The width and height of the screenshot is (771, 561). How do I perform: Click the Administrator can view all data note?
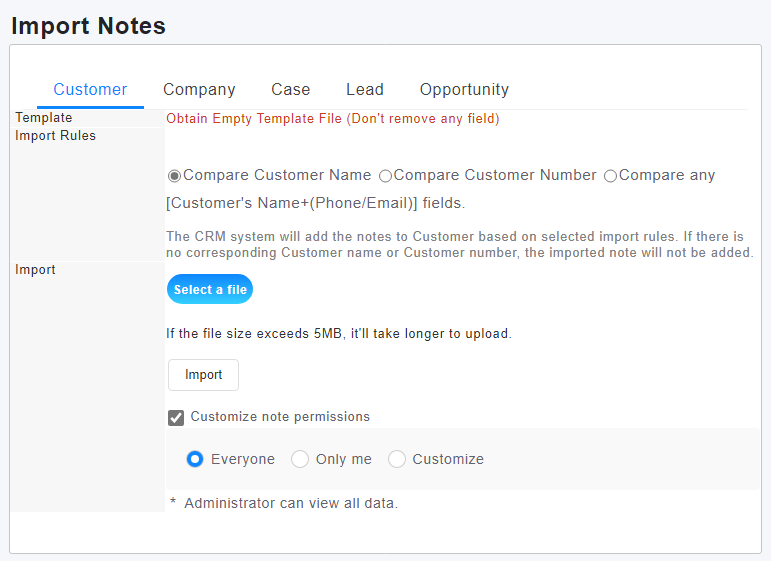coord(290,503)
